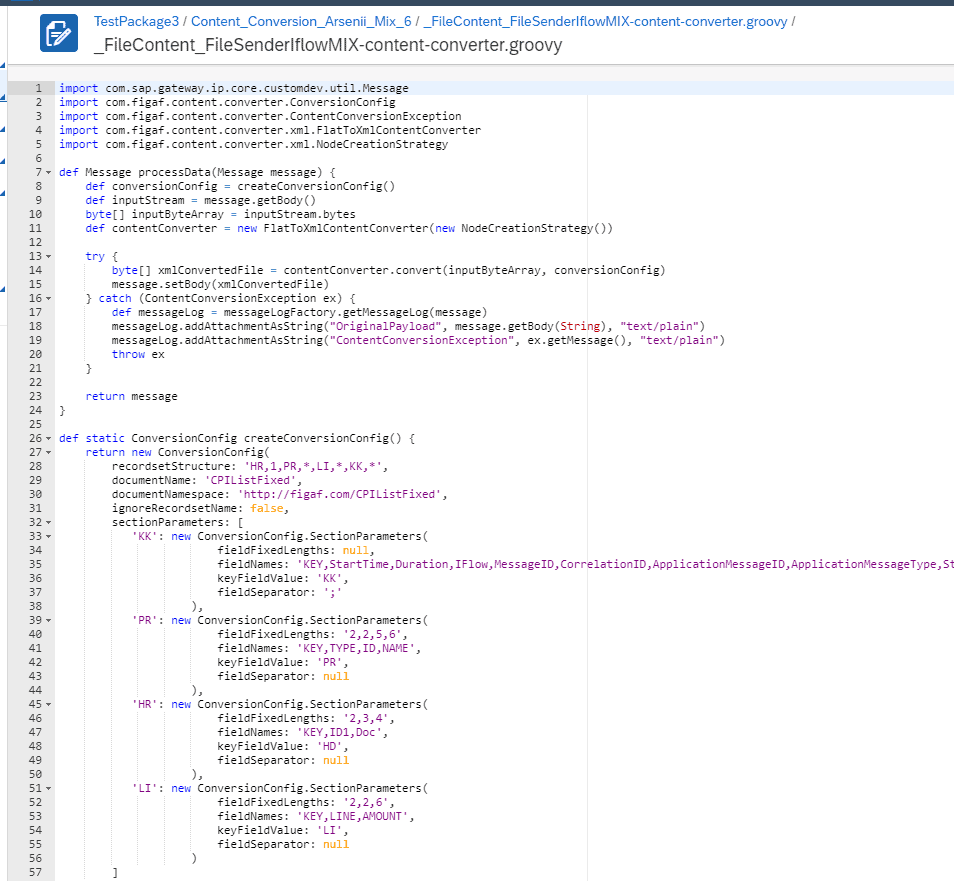Click 'inputStream.bytes' on line 10
Screen dimensions: 954x881
pos(299,214)
